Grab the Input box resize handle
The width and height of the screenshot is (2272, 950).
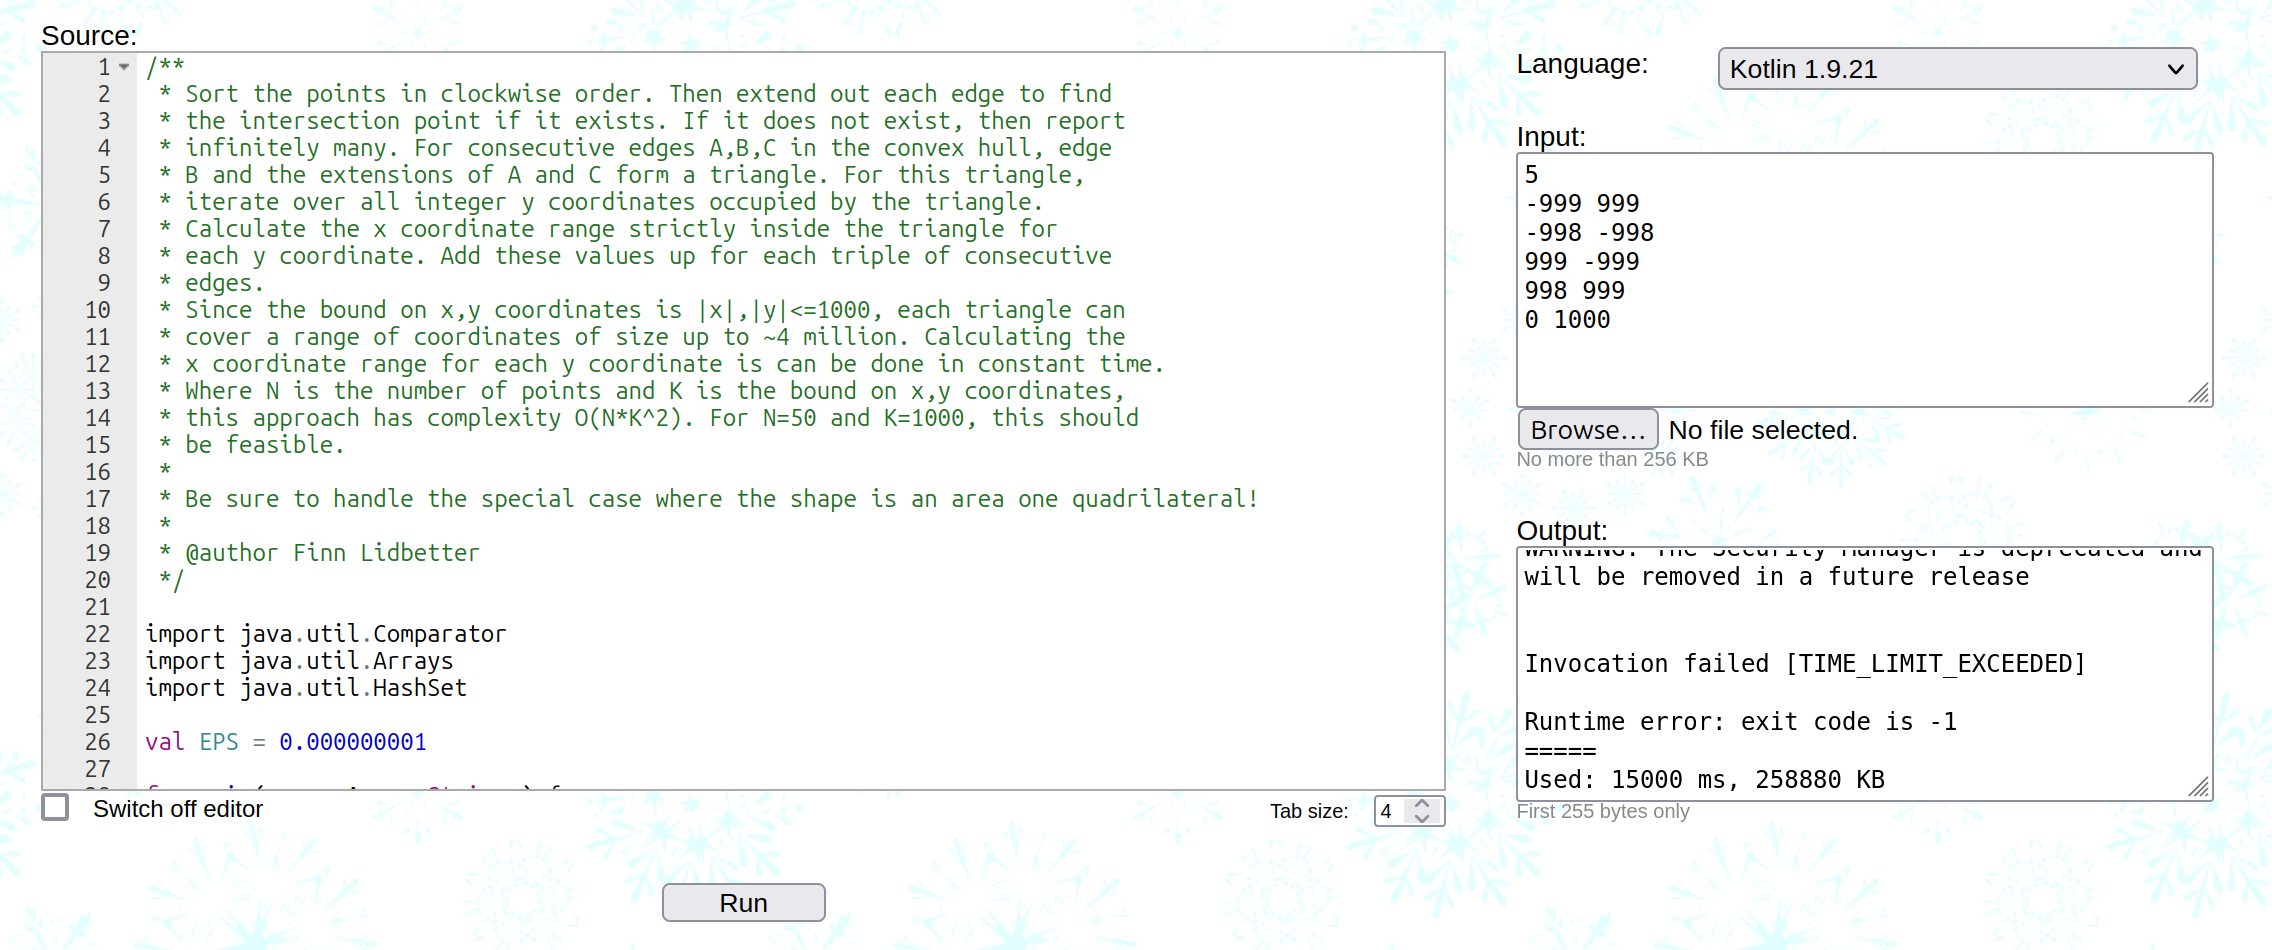[x=2199, y=394]
